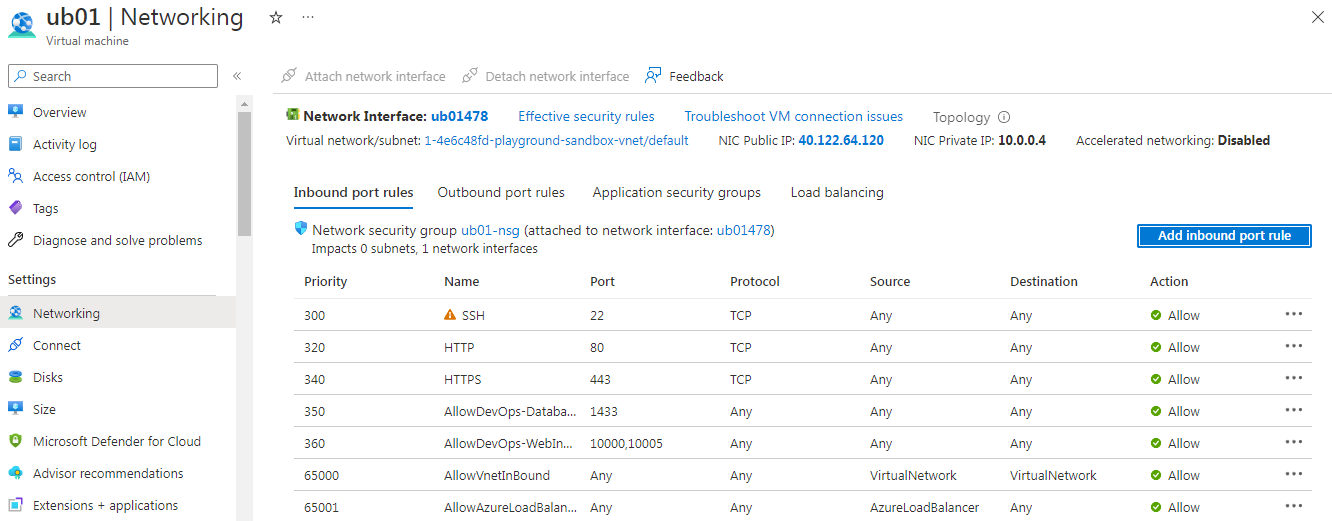Open the ellipsis menu for the SSH rule
The width and height of the screenshot is (1332, 521).
[1294, 314]
